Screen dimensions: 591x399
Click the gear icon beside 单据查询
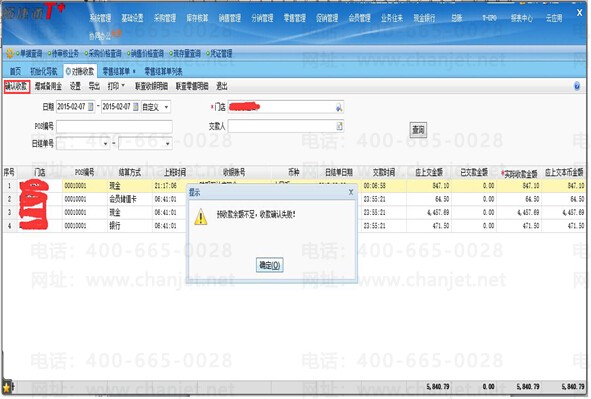pos(9,54)
